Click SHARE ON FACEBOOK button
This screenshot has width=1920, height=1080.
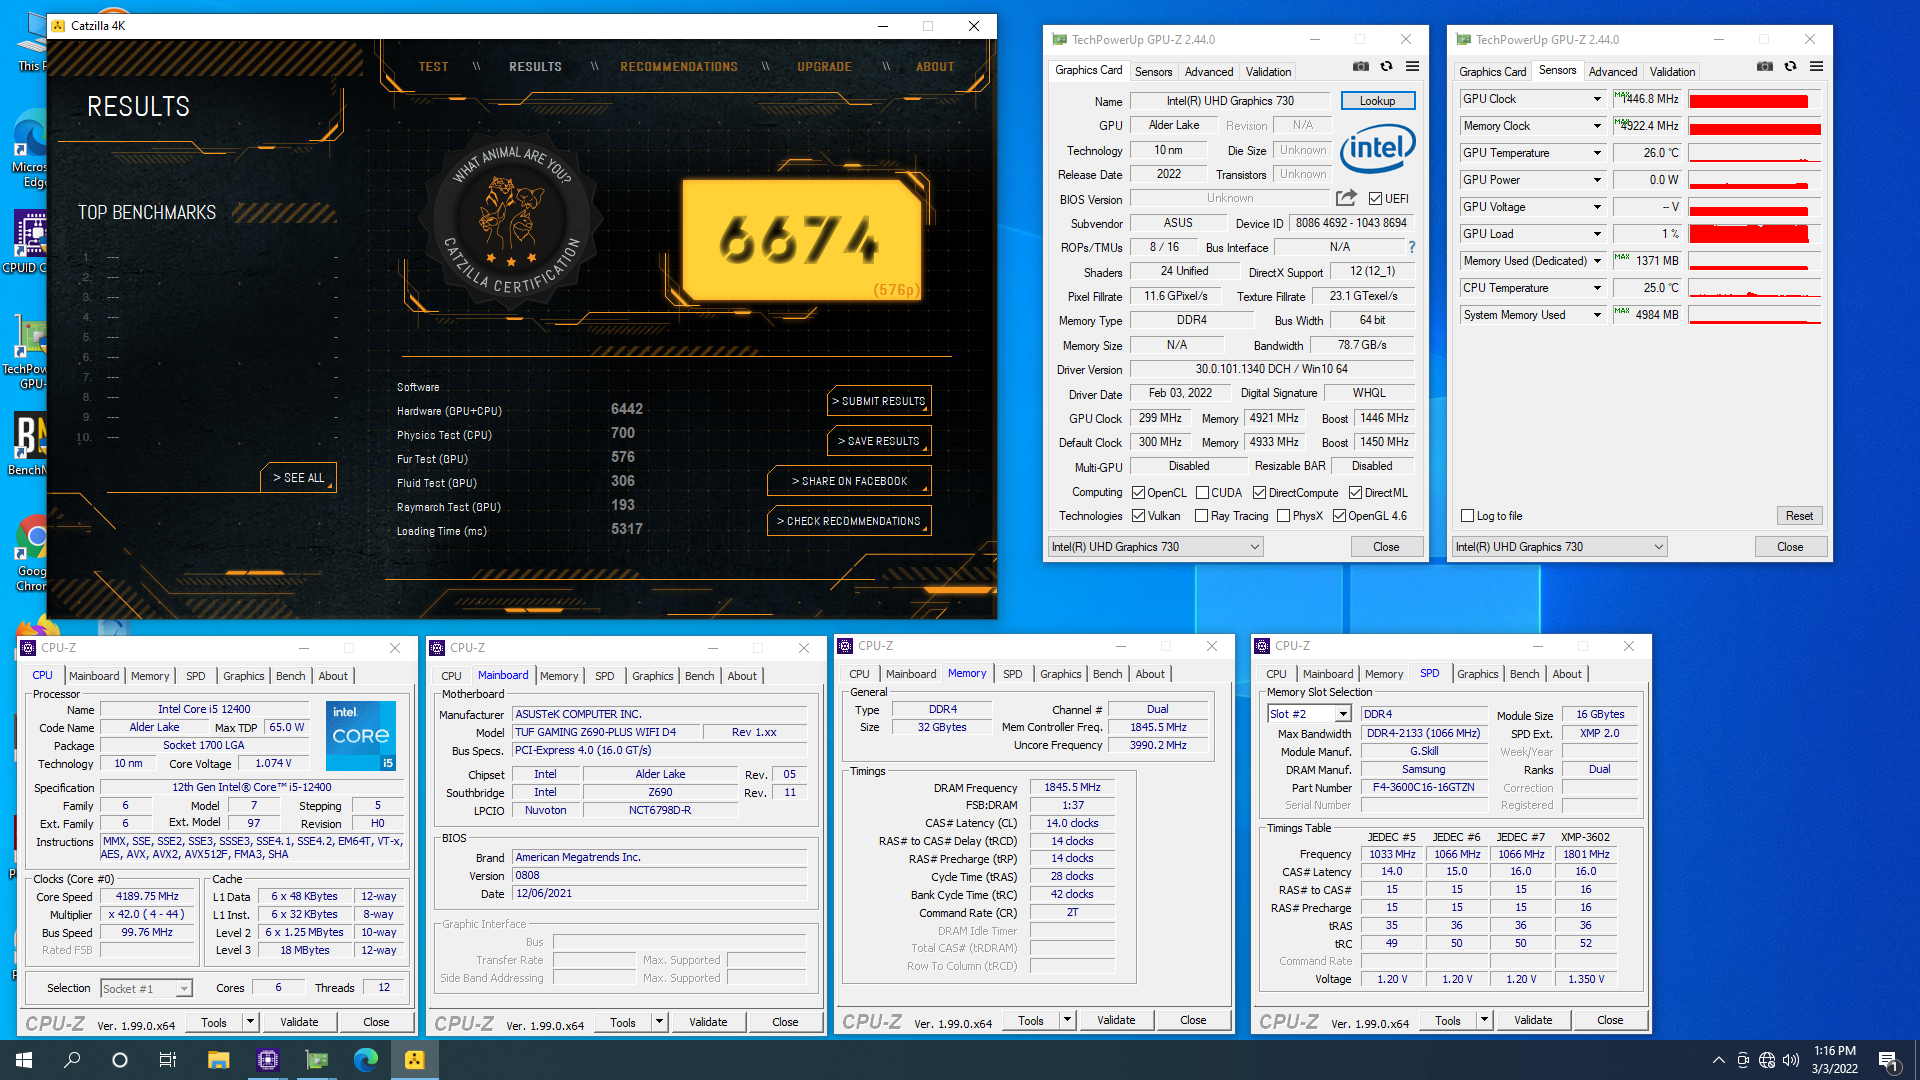point(849,481)
